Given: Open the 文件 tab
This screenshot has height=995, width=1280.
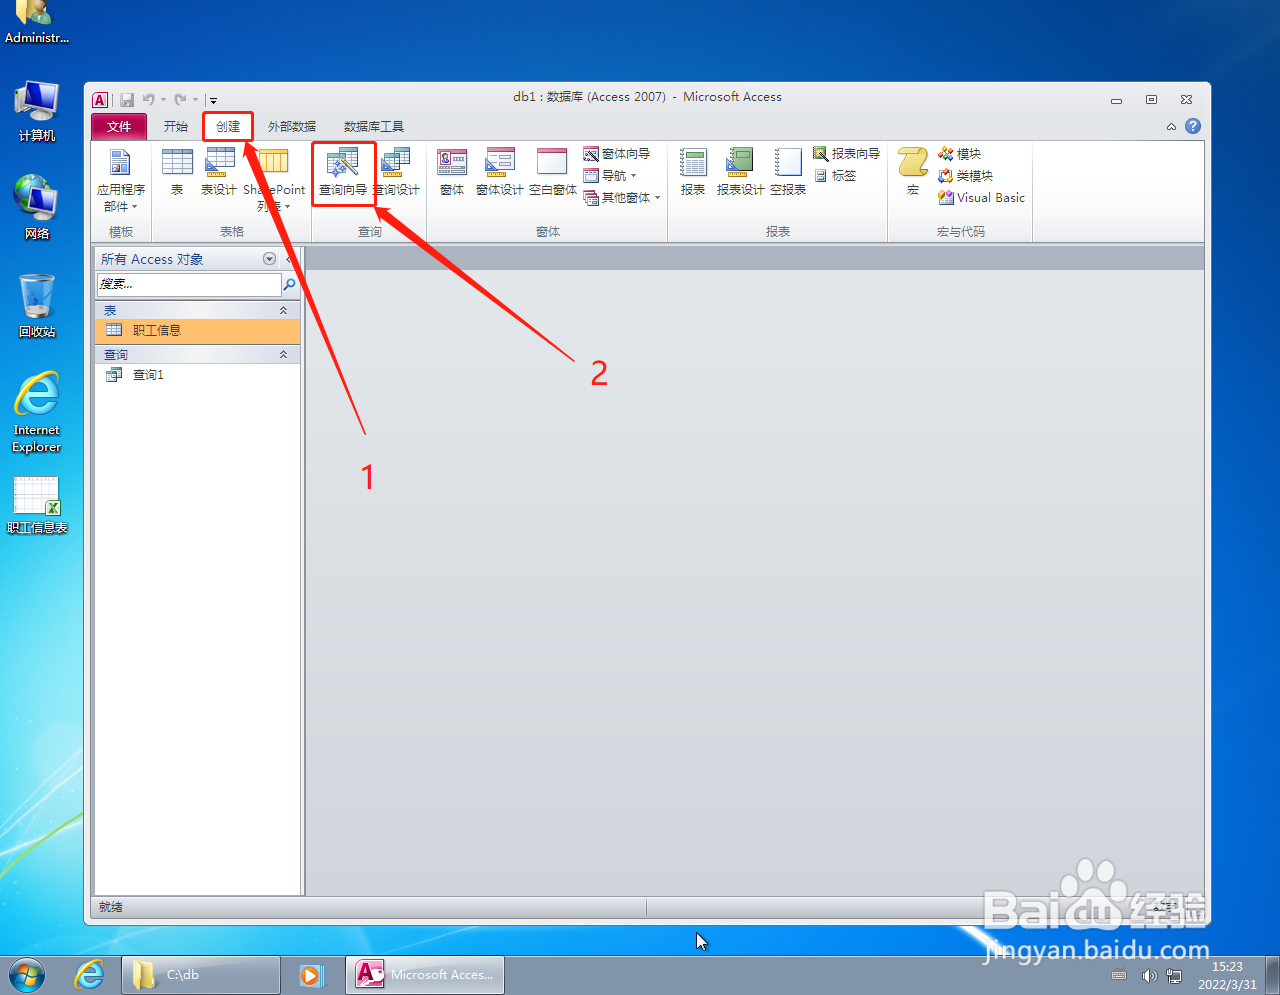Looking at the screenshot, I should 119,126.
